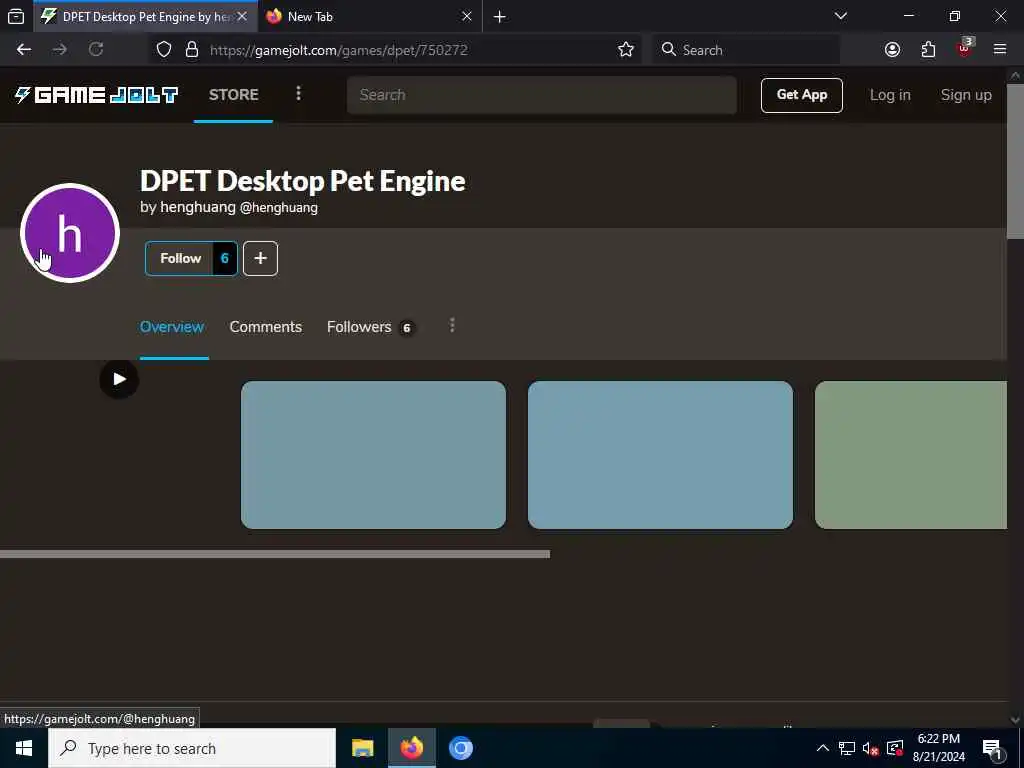Play the game trailer video
Image resolution: width=1024 pixels, height=768 pixels.
pos(119,379)
